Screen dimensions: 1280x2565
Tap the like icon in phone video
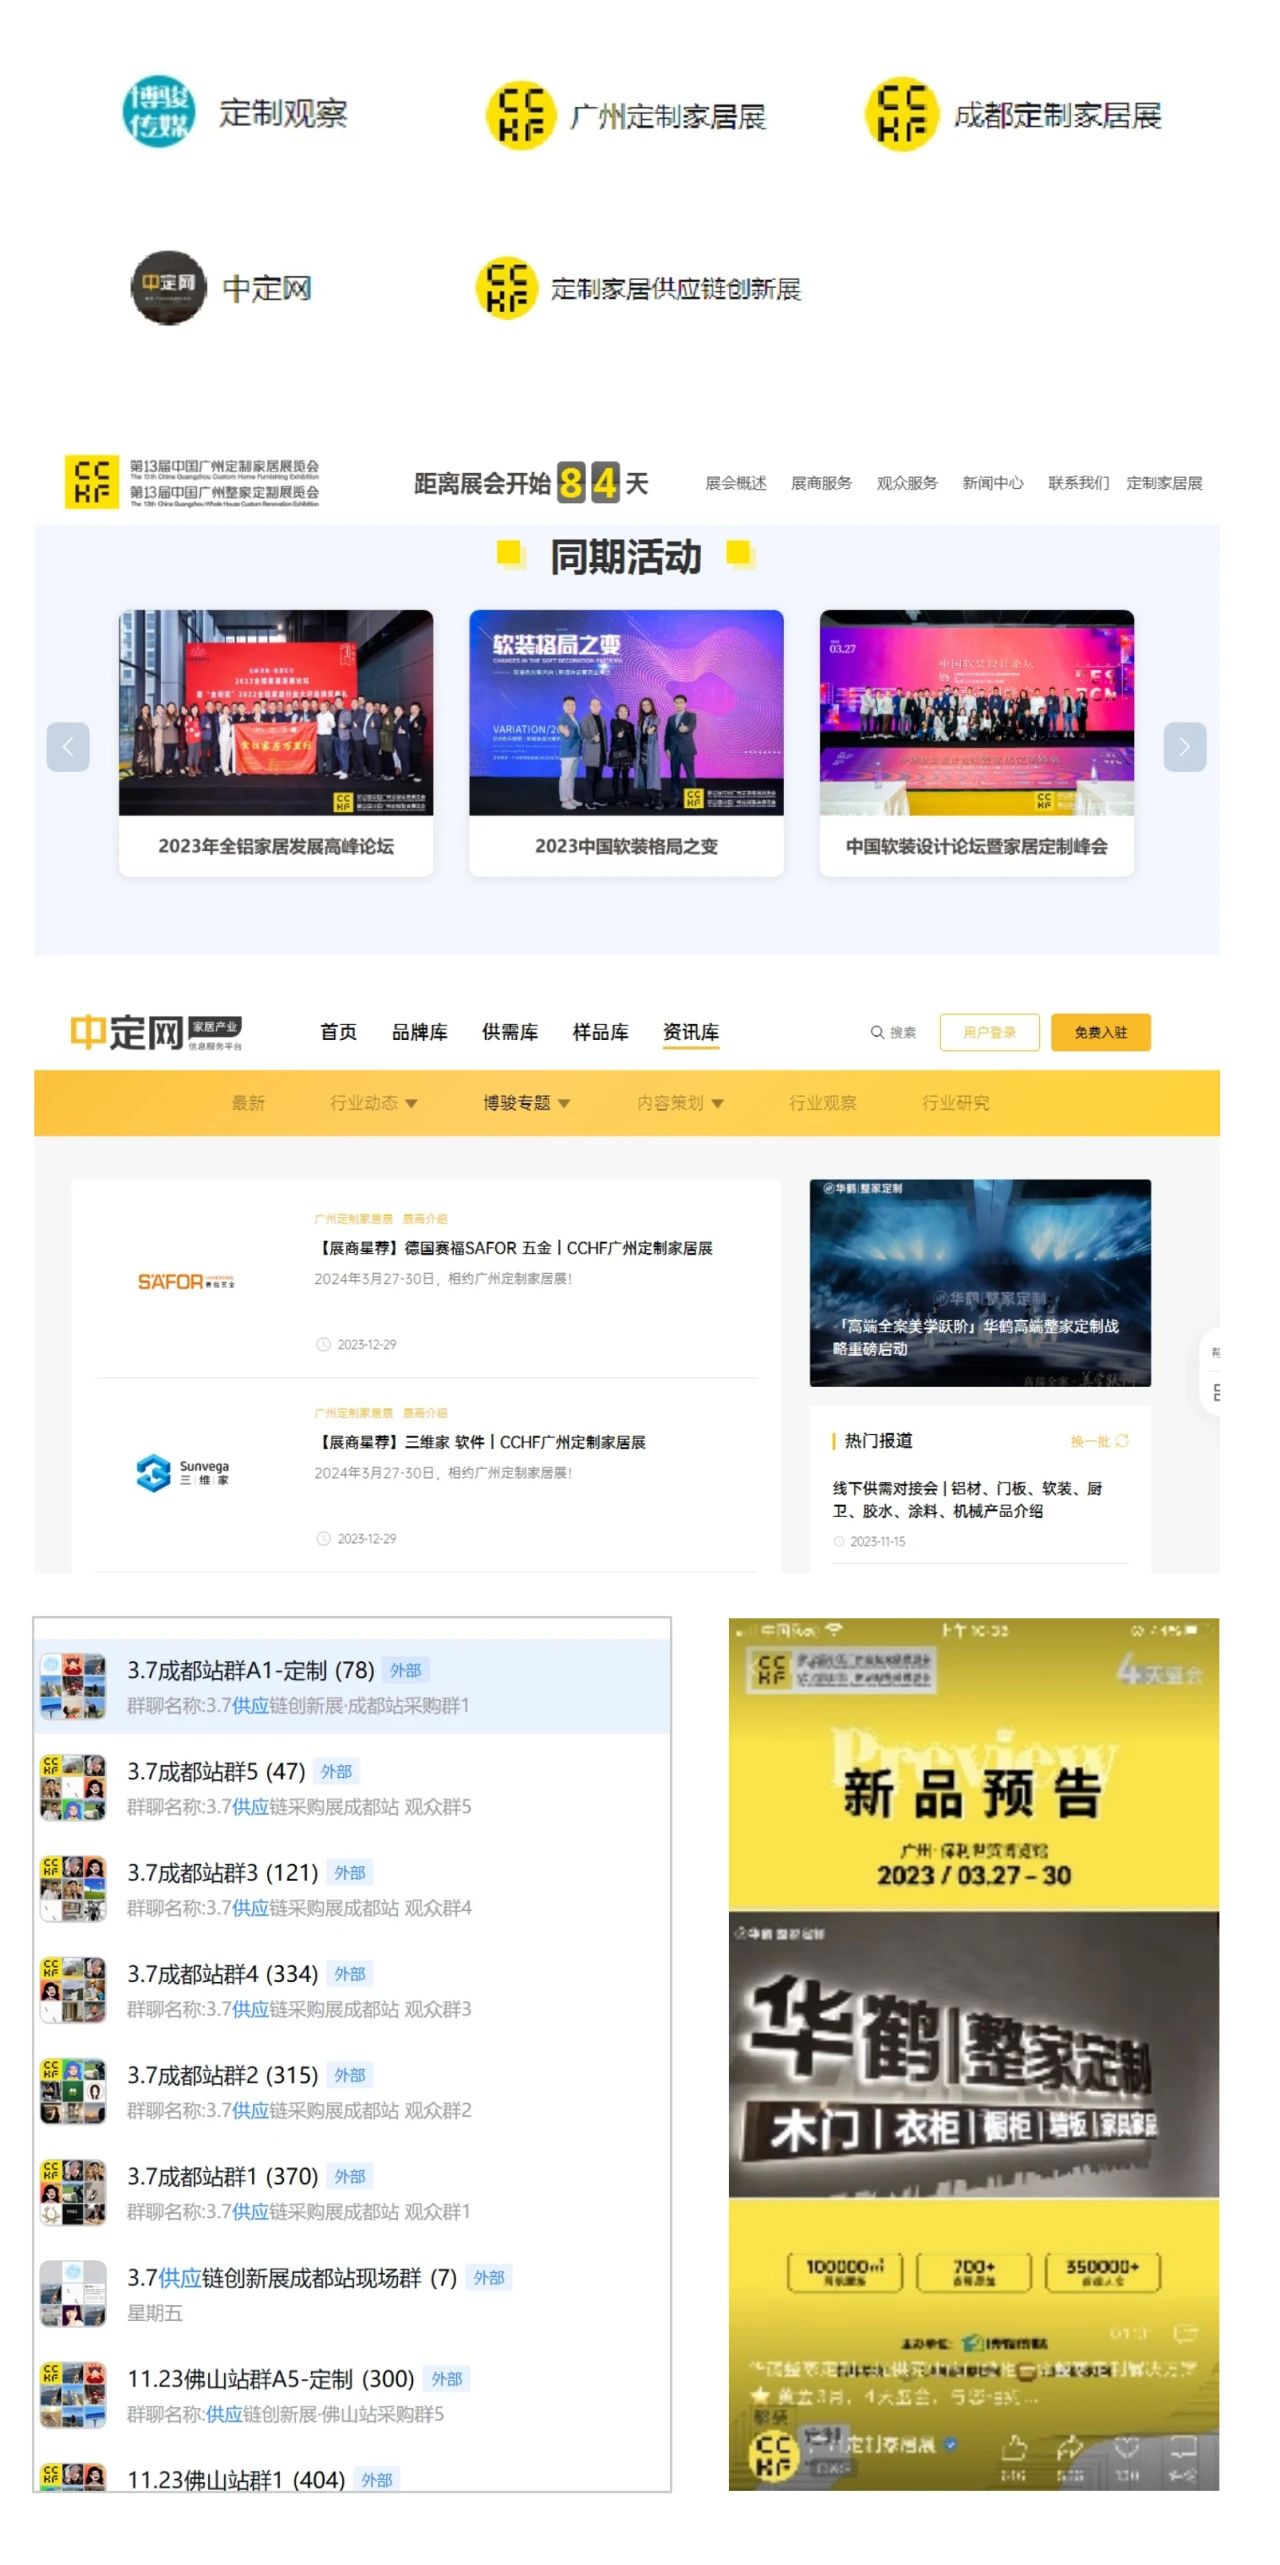1014,2447
